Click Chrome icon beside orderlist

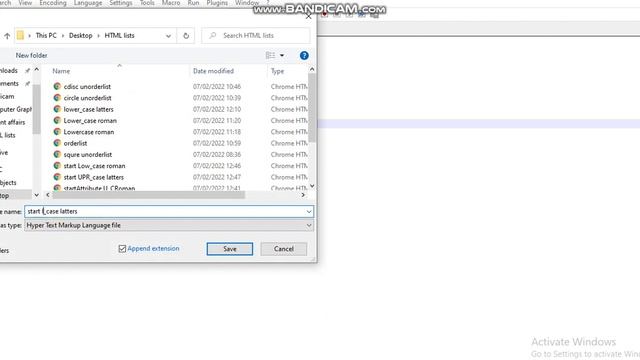click(x=57, y=143)
